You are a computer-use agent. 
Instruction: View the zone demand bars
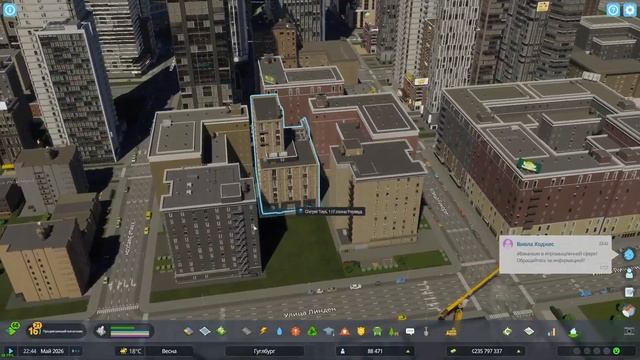pyautogui.click(x=130, y=331)
